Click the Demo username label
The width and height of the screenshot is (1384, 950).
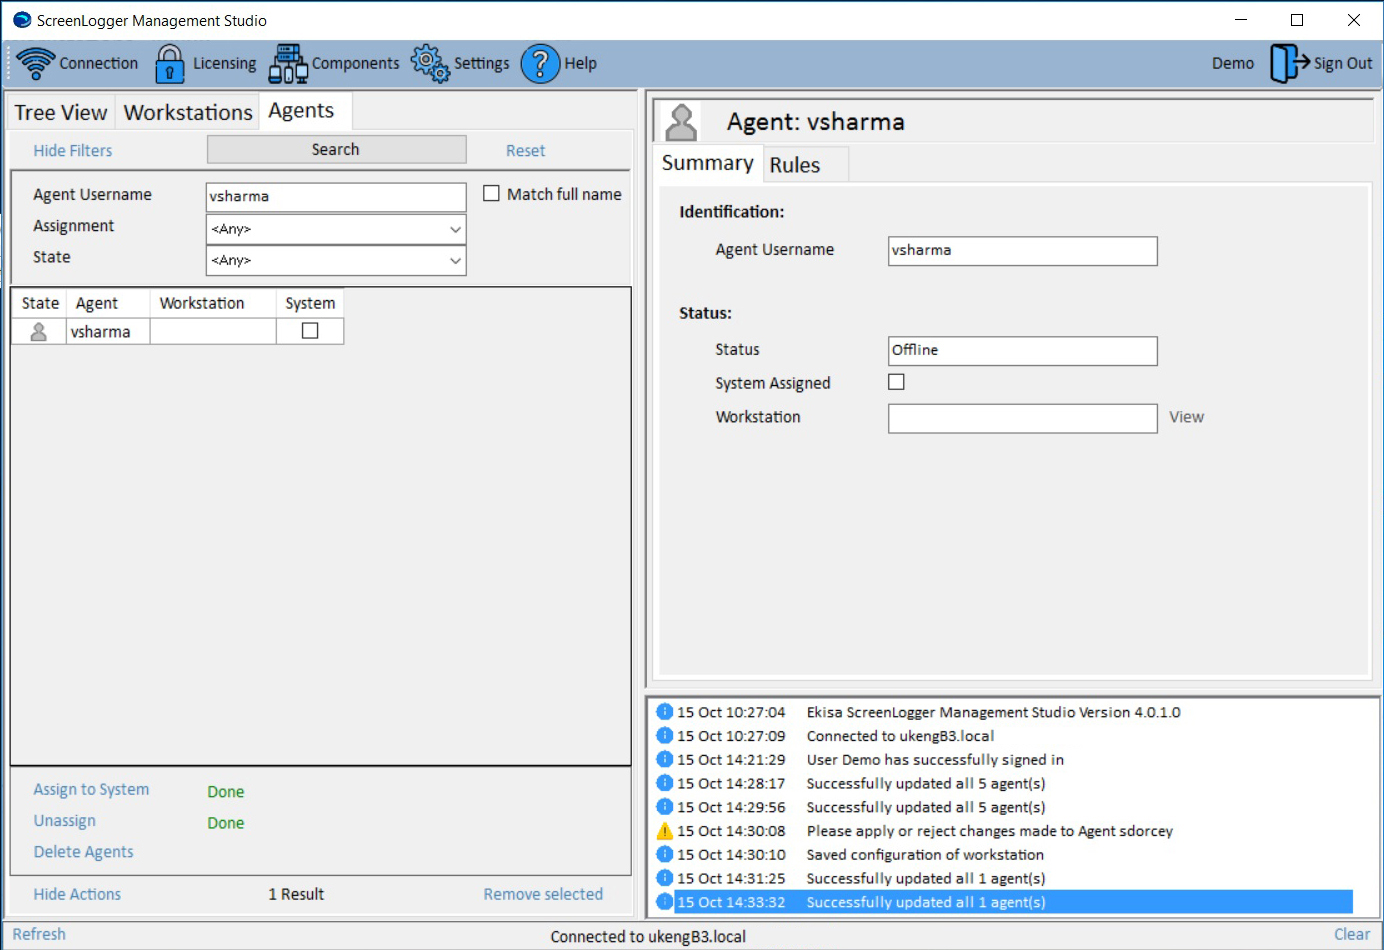pyautogui.click(x=1232, y=64)
